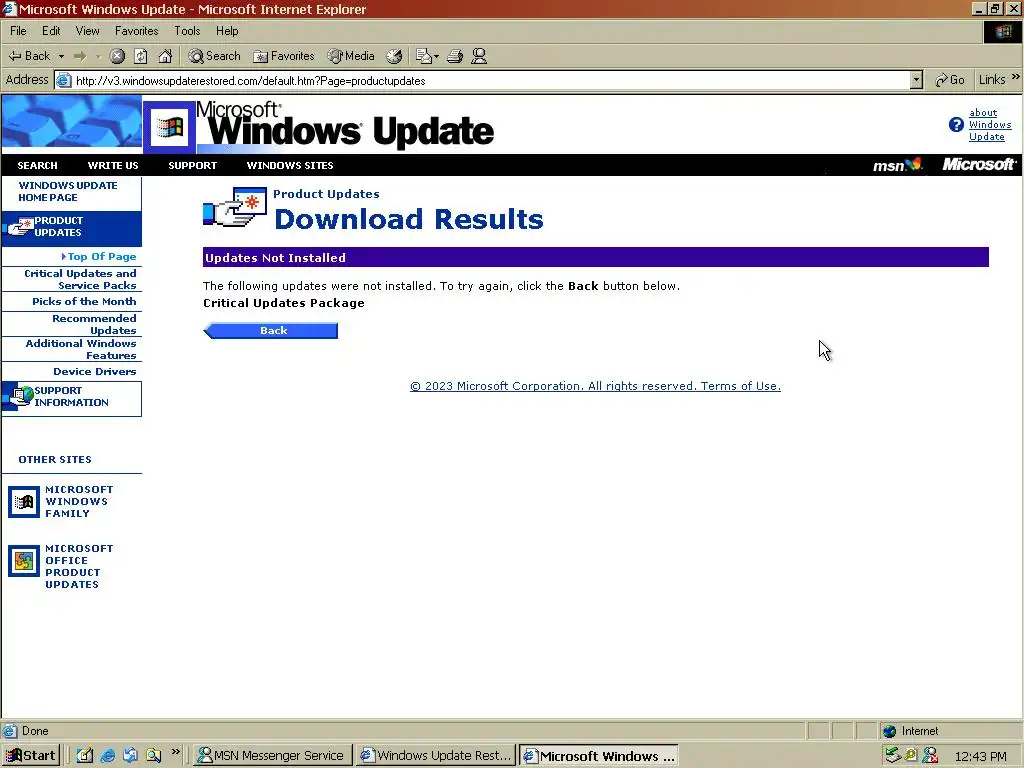Stop the page loading with the Stop icon

[117, 56]
